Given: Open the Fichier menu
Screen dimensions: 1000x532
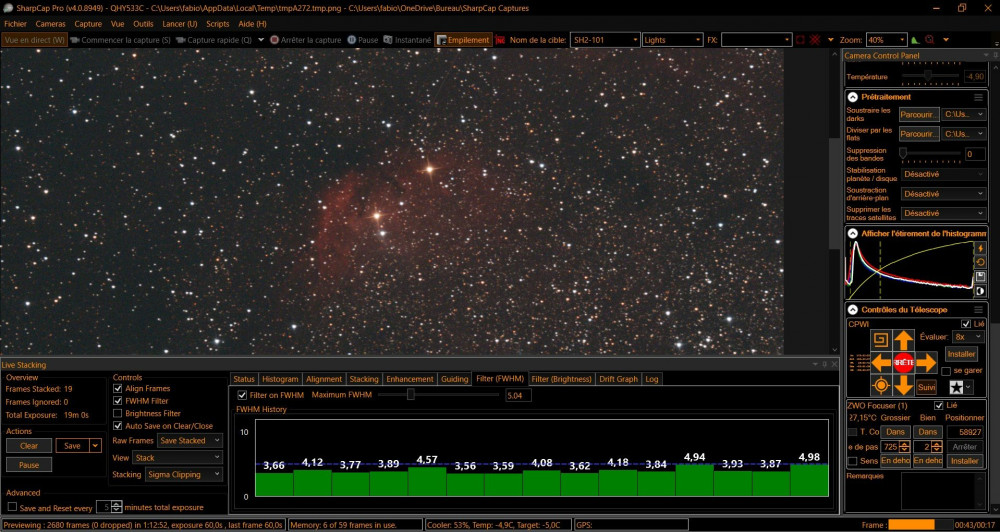Looking at the screenshot, I should click(x=15, y=24).
